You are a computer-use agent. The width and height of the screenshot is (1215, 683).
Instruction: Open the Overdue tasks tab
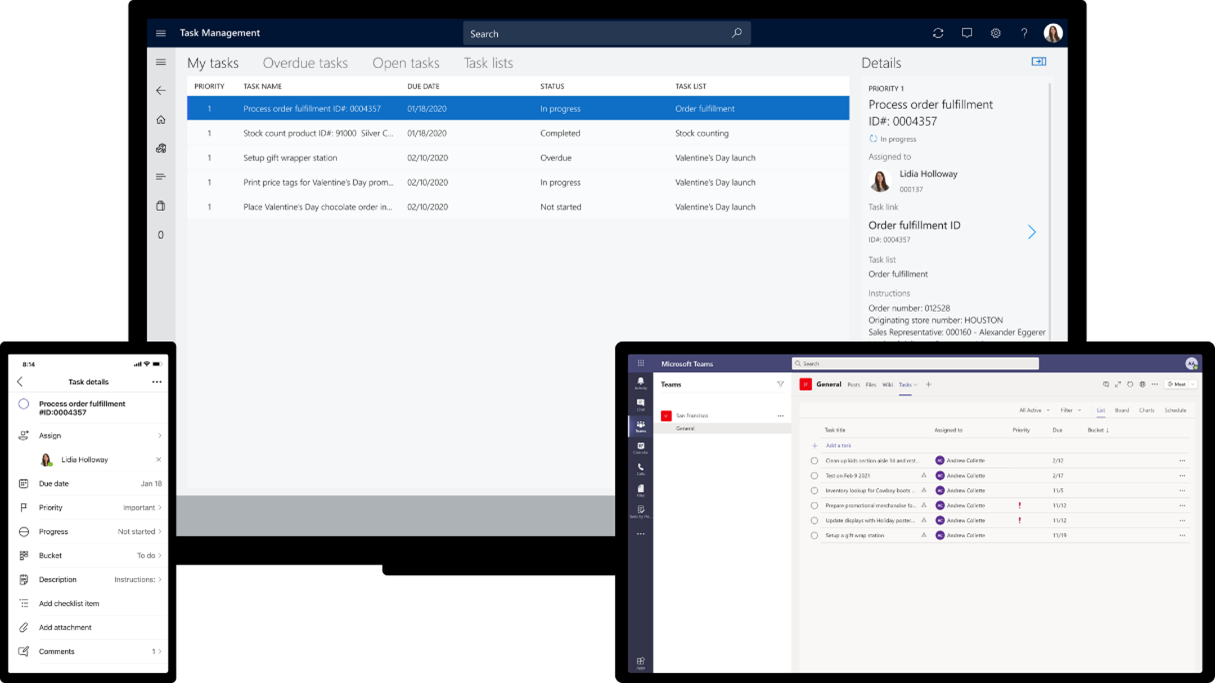pyautogui.click(x=305, y=62)
